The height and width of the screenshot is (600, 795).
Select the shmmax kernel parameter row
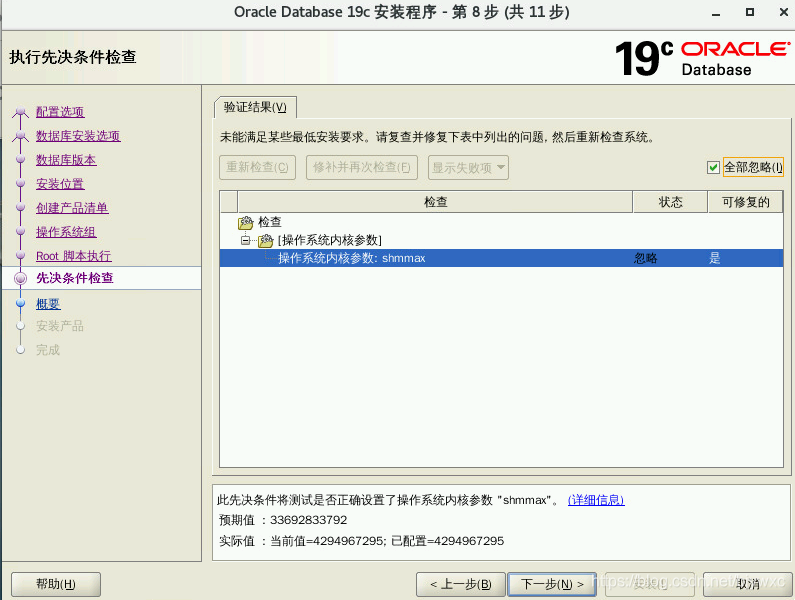(501, 258)
